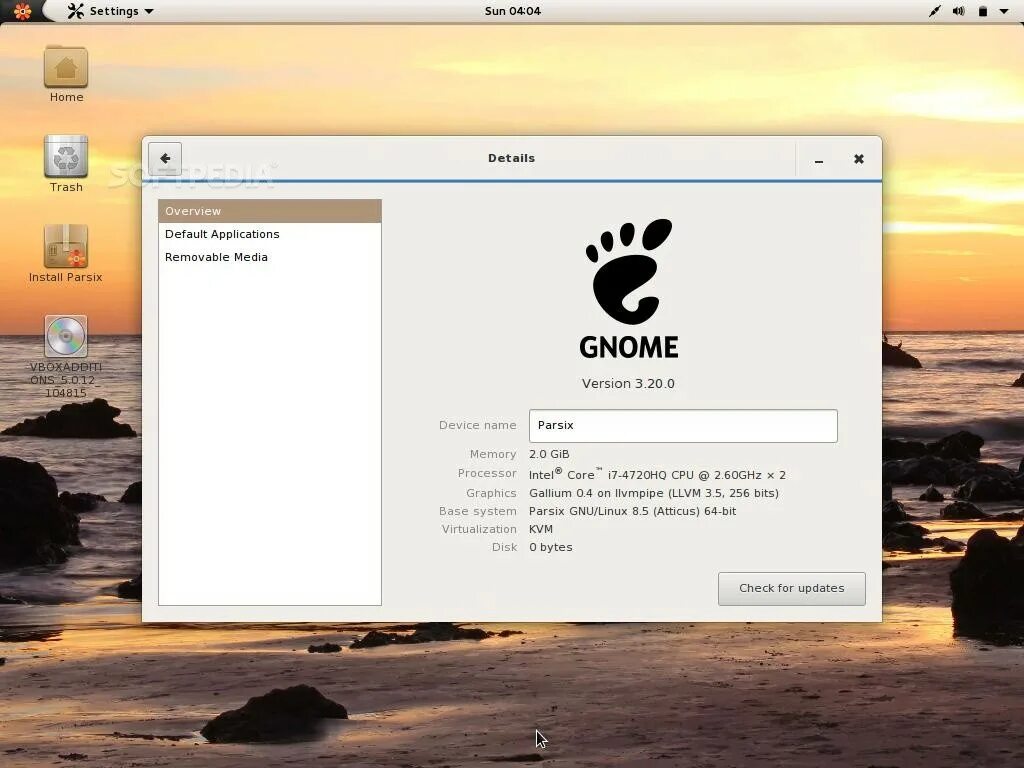The image size is (1024, 768).
Task: Click the Details window title
Action: [511, 158]
